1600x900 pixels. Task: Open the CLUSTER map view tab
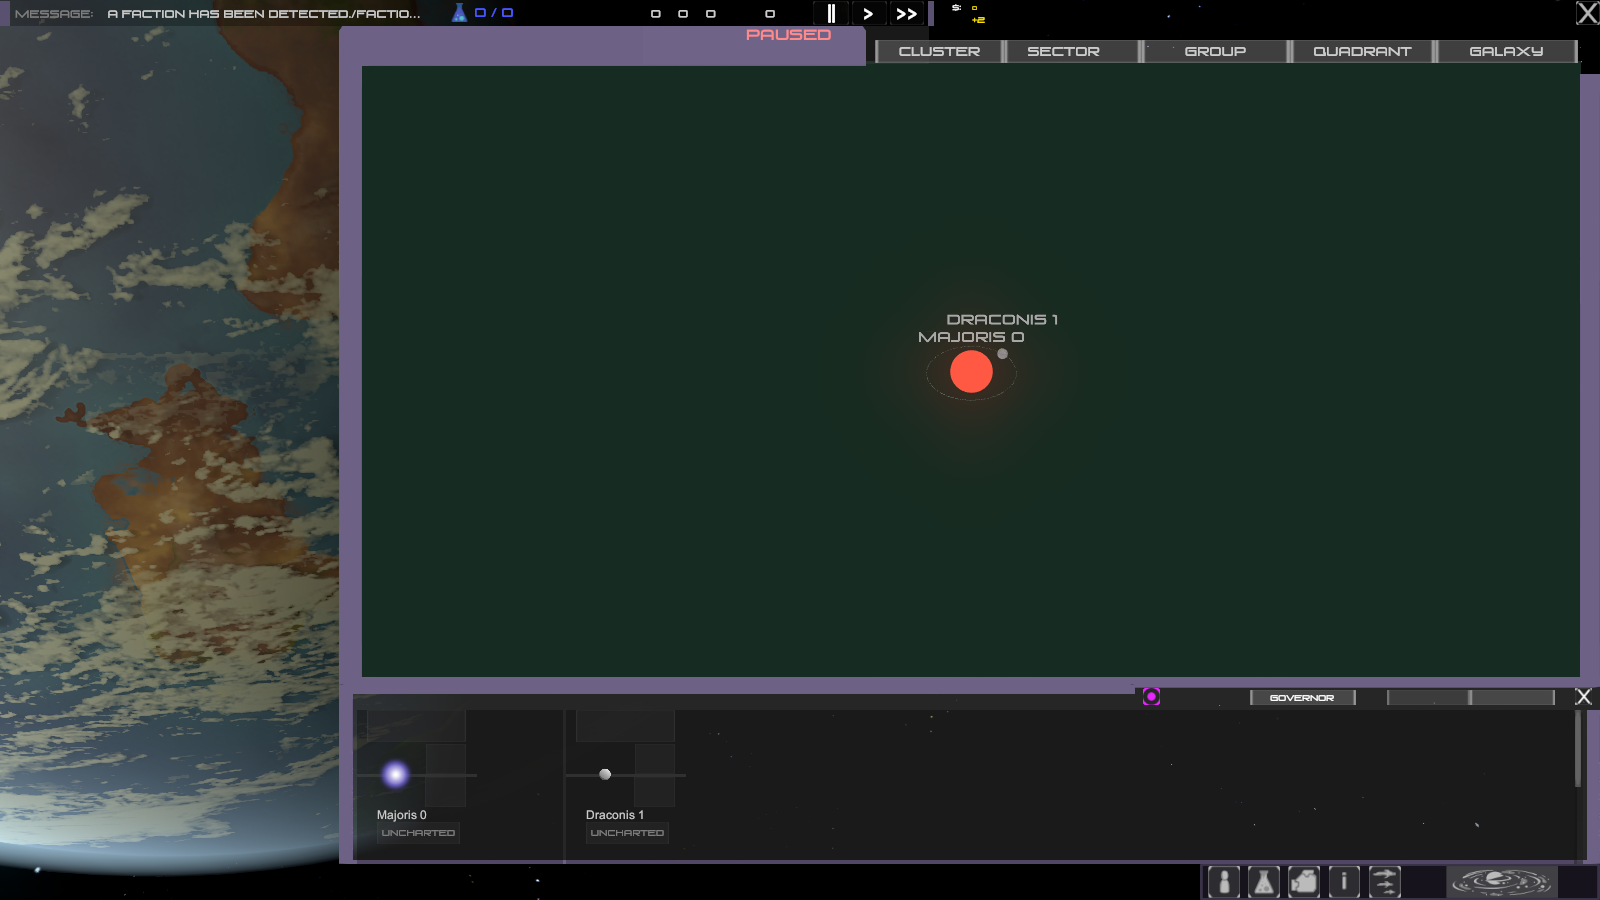coord(939,51)
